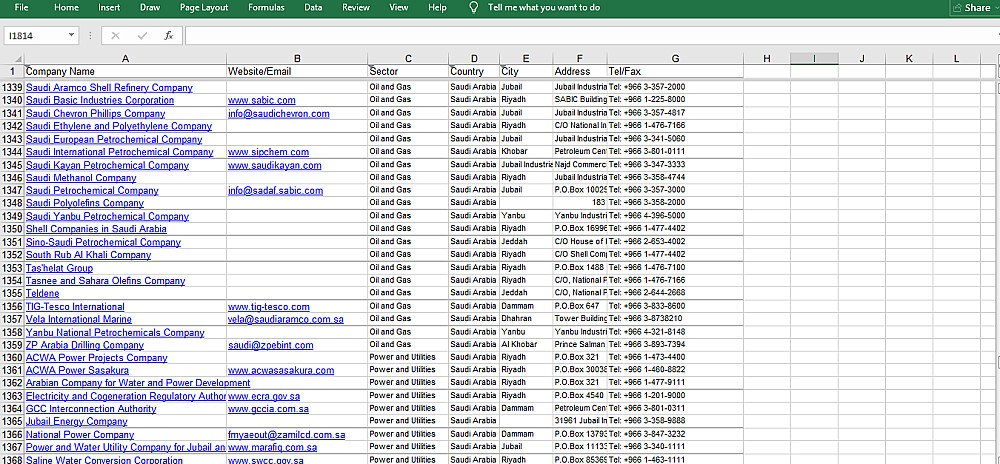The image size is (1000, 464).
Task: Switch to the Formulas tab
Action: [x=267, y=8]
